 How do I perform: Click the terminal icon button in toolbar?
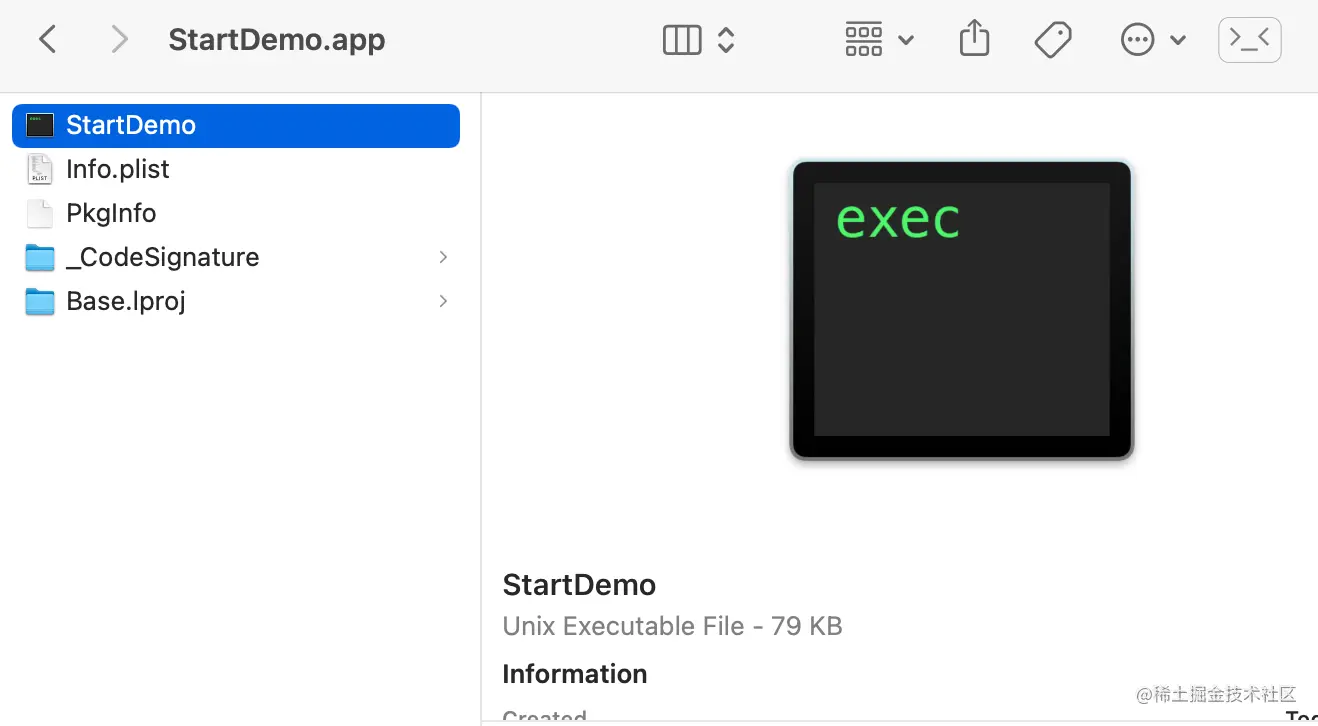point(1249,40)
